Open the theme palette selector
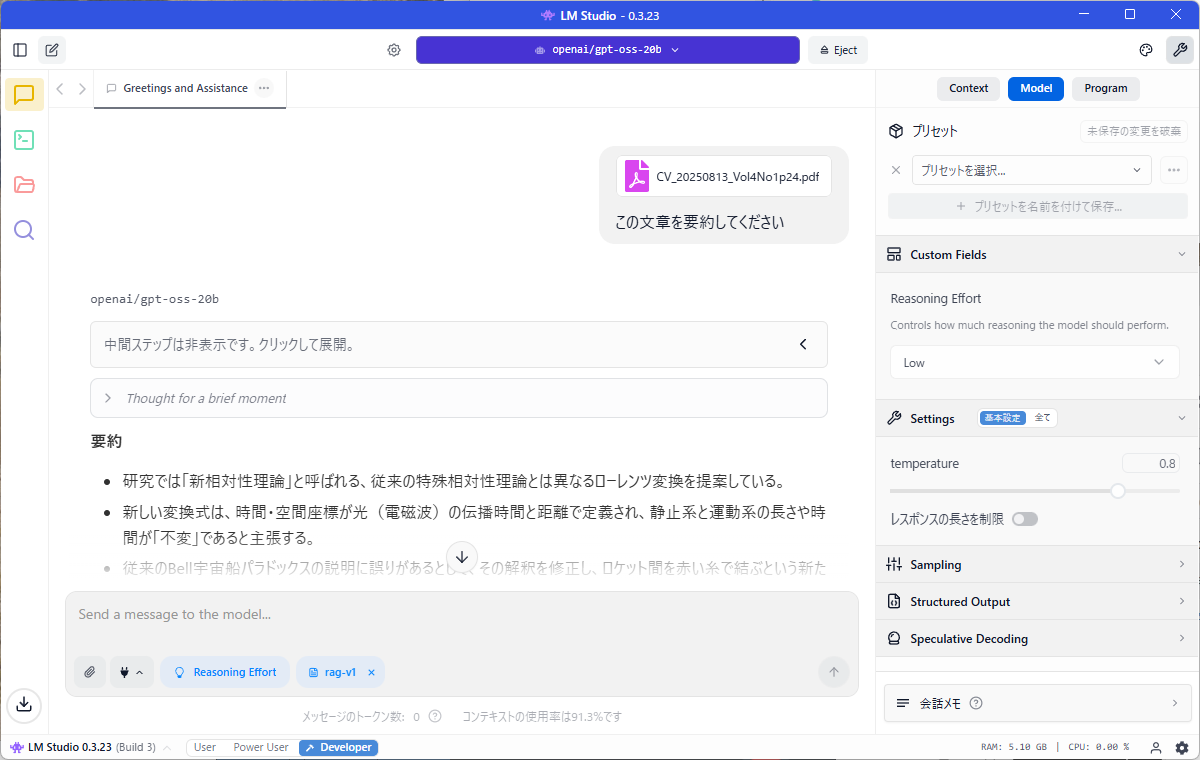1200x760 pixels. coord(1145,49)
